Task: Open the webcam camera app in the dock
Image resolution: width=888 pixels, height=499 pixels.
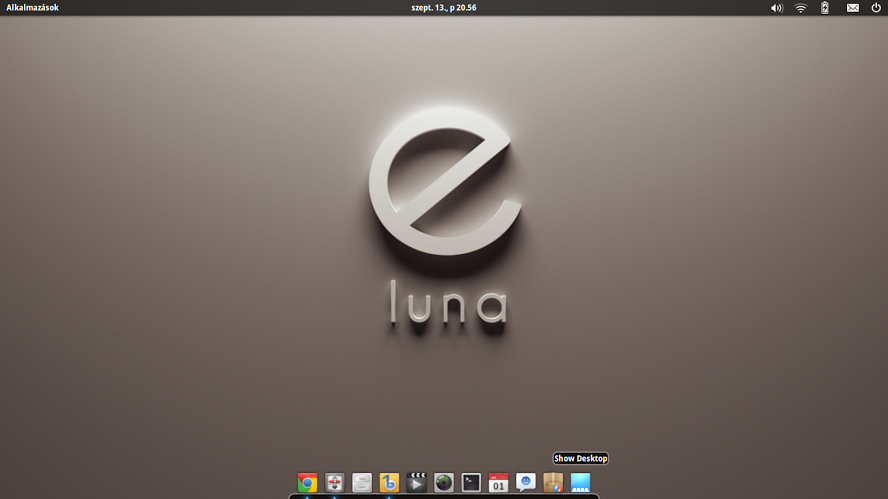Action: click(443, 483)
